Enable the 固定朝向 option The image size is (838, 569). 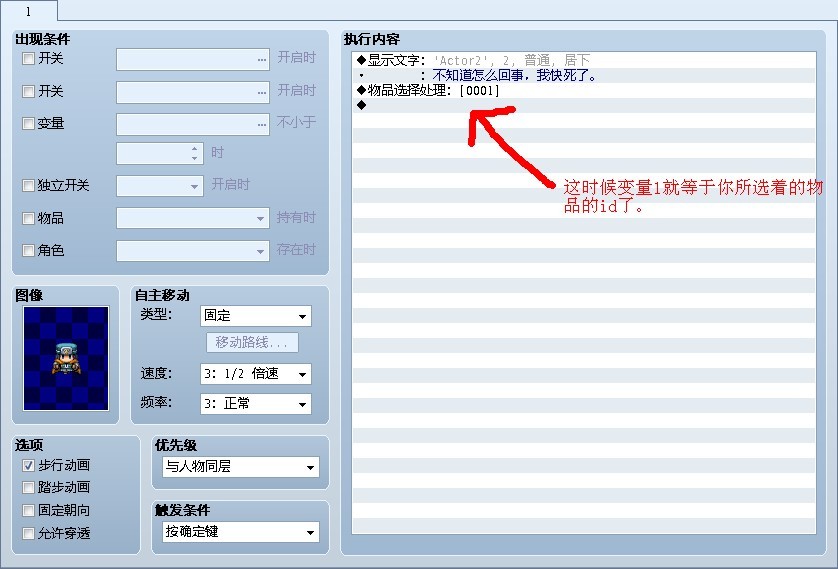[28, 510]
